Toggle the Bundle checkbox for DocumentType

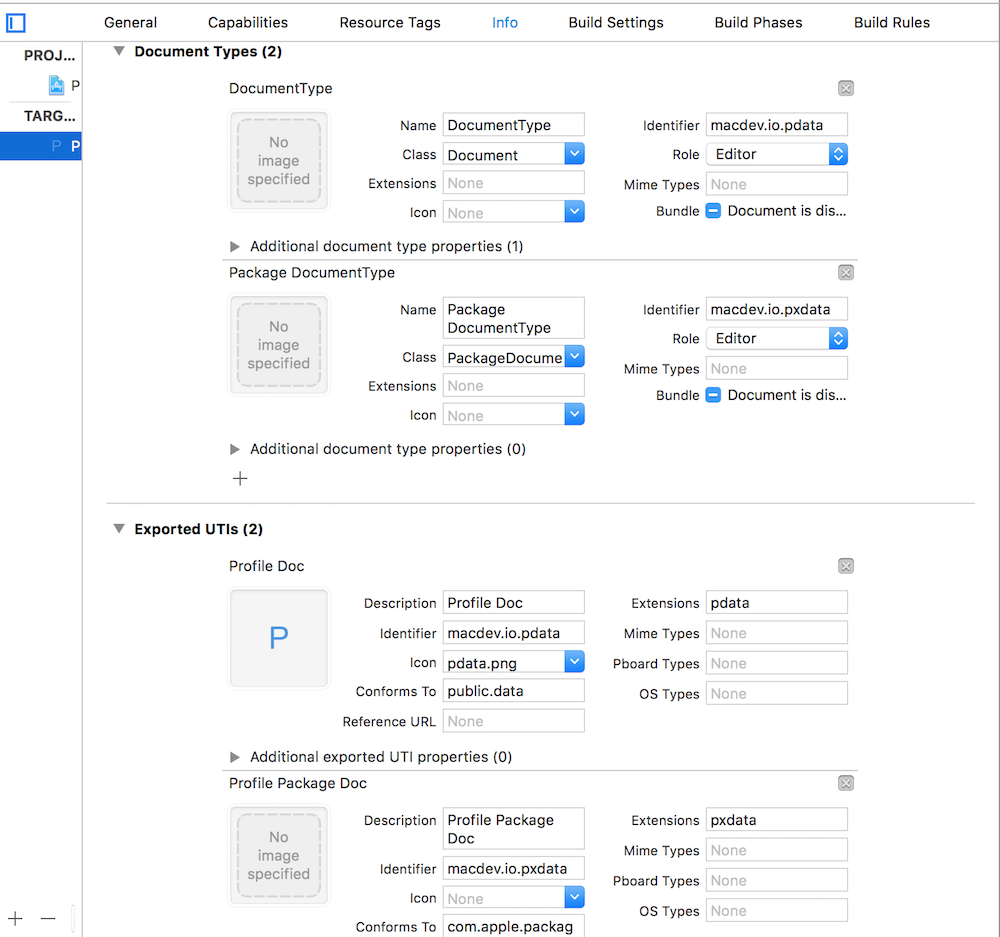pyautogui.click(x=713, y=211)
